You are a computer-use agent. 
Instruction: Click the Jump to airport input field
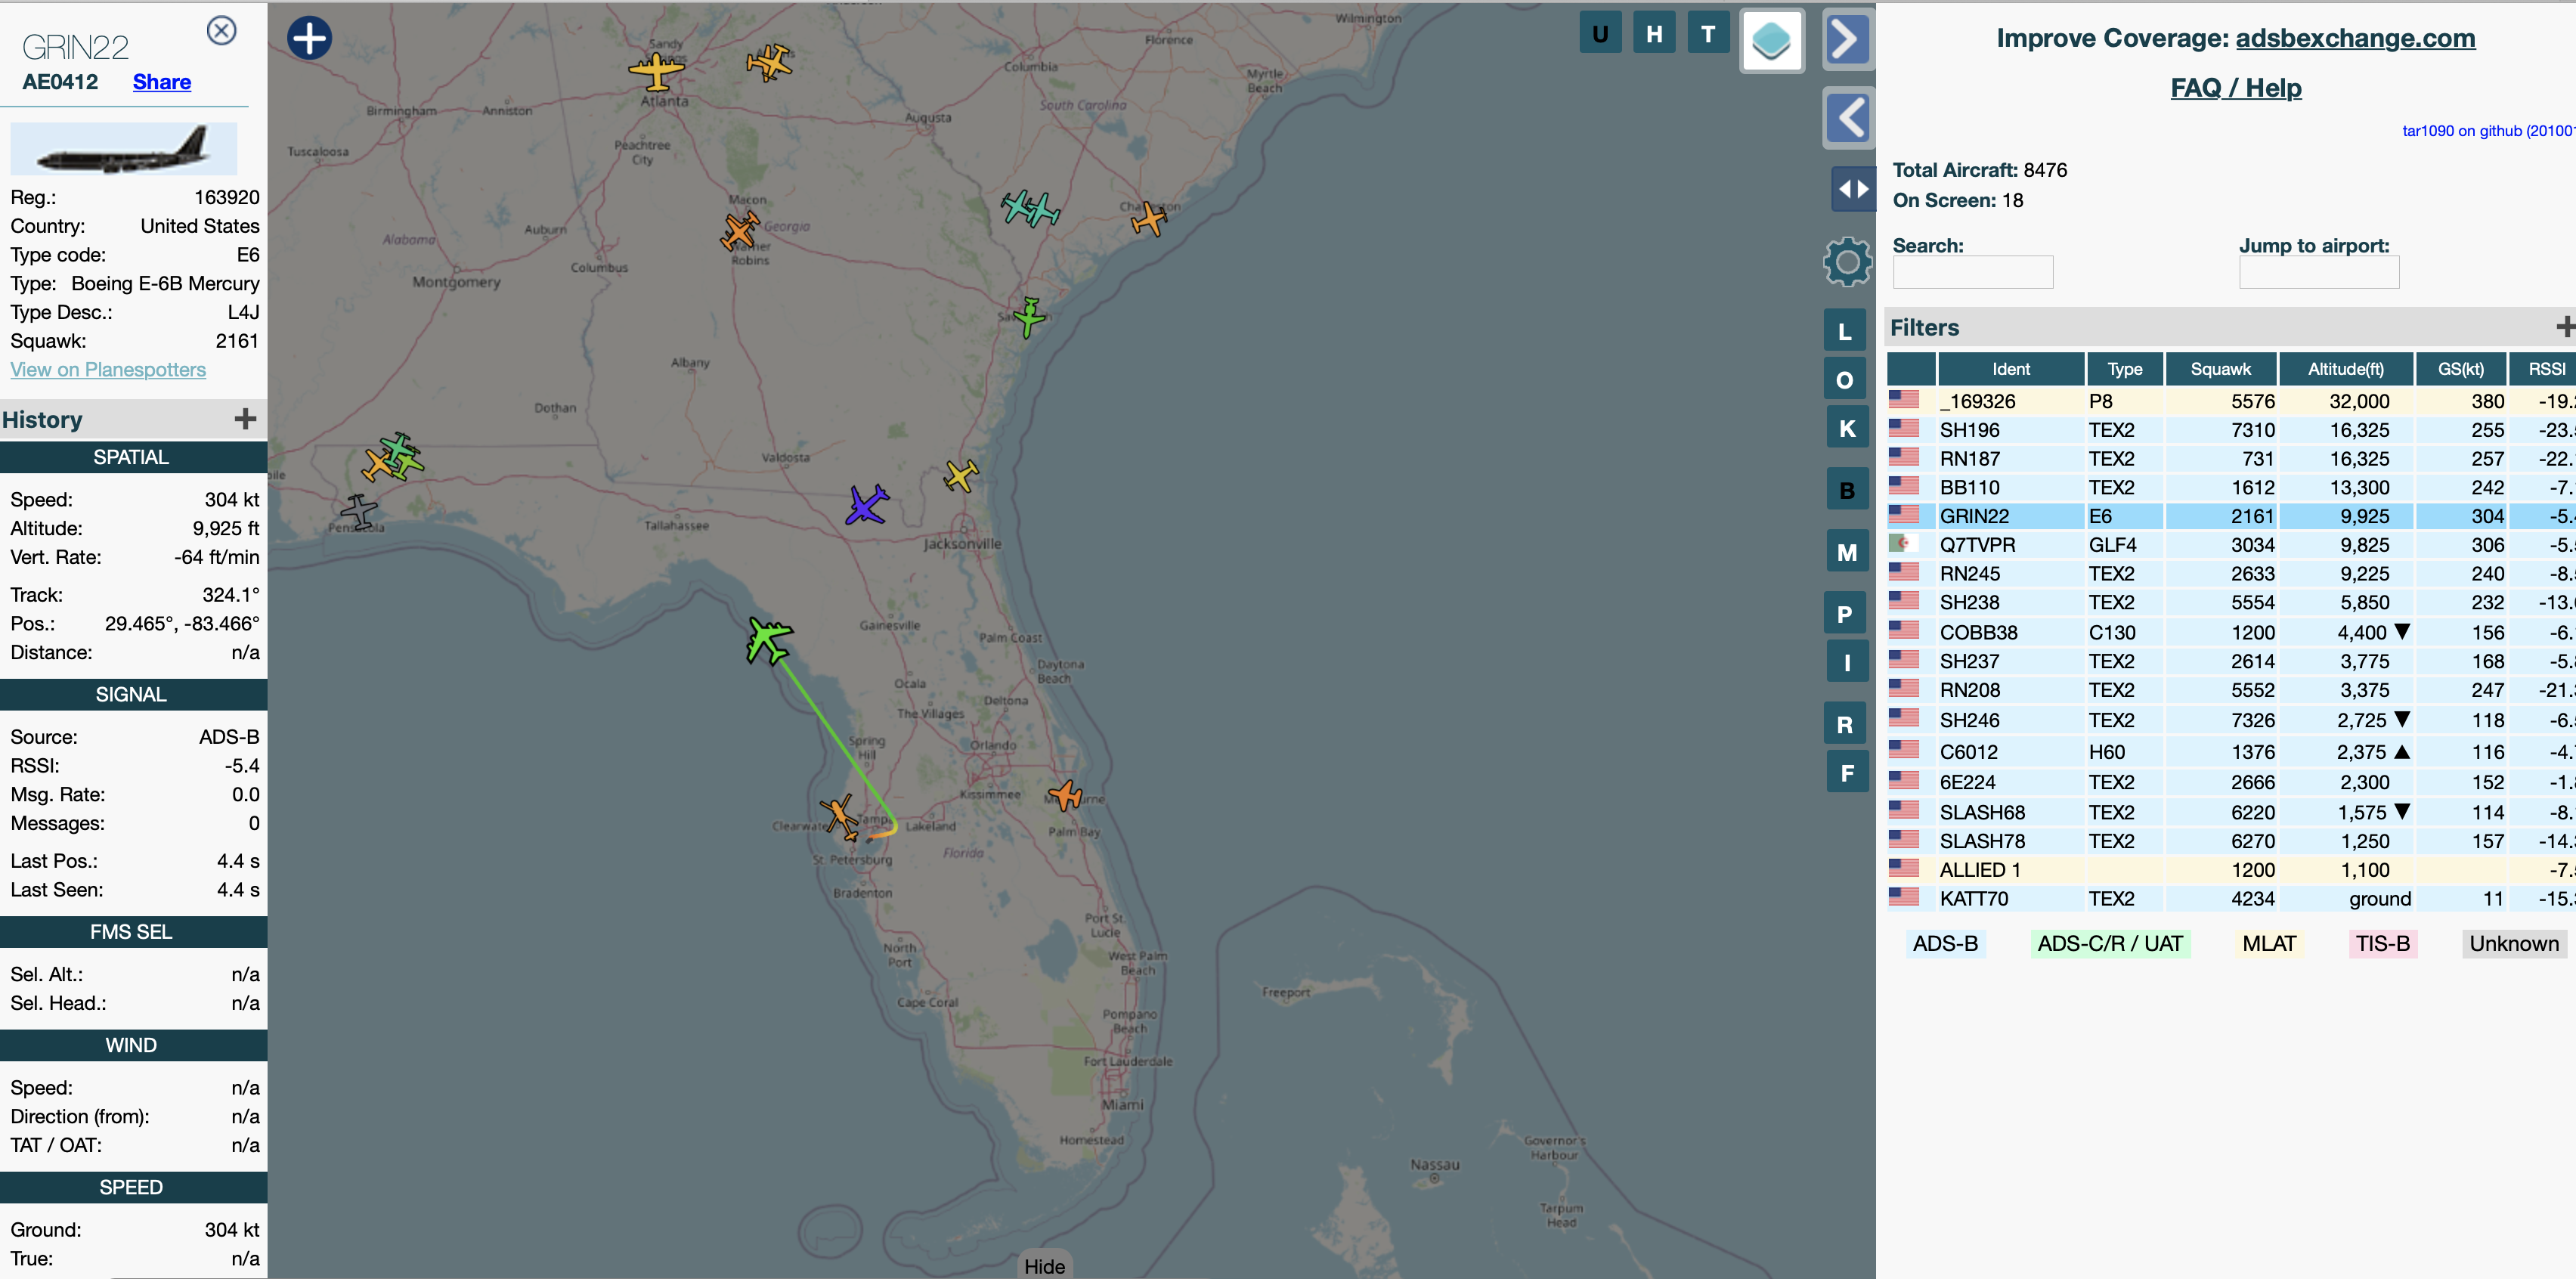2319,272
